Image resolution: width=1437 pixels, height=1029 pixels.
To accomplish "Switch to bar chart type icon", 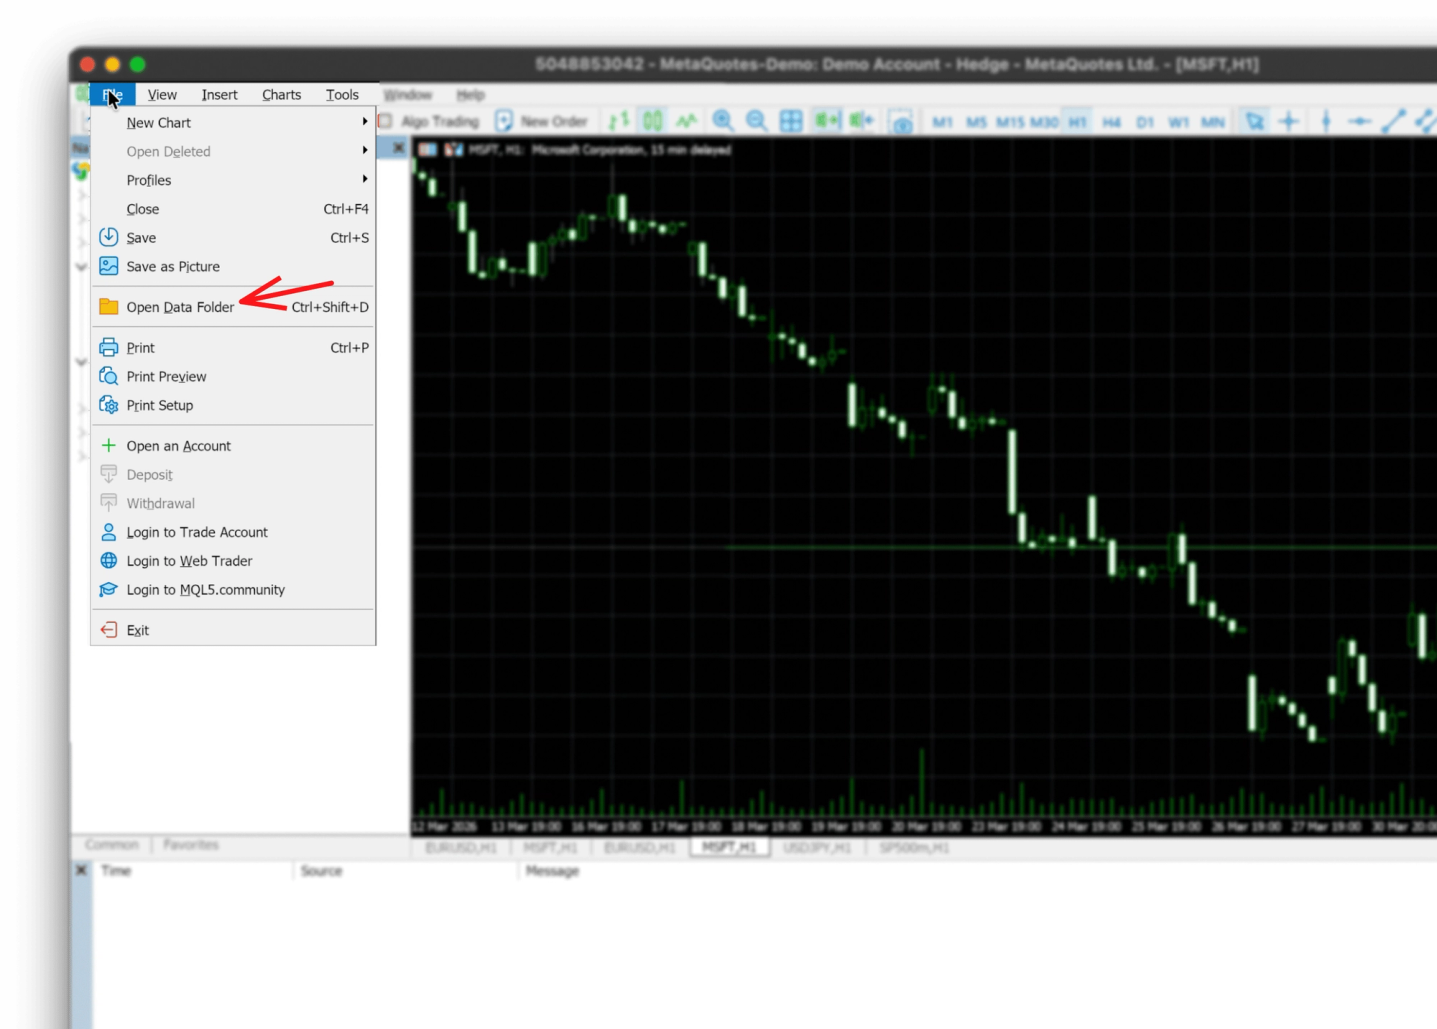I will pyautogui.click(x=619, y=121).
